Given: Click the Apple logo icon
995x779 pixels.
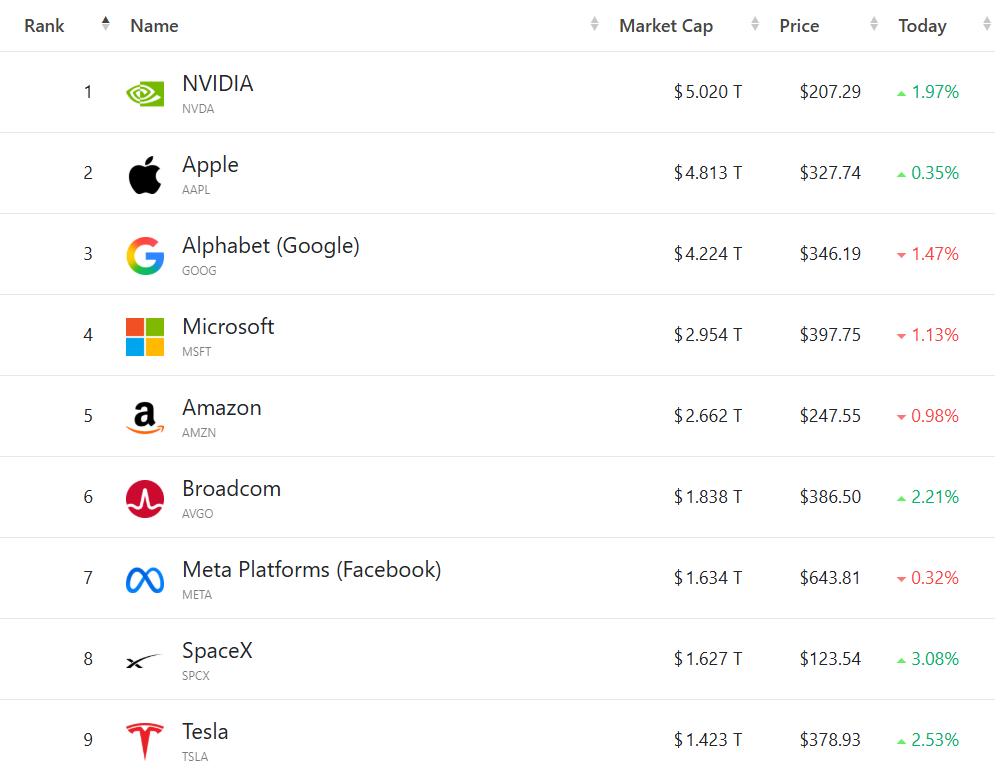Looking at the screenshot, I should (x=145, y=174).
